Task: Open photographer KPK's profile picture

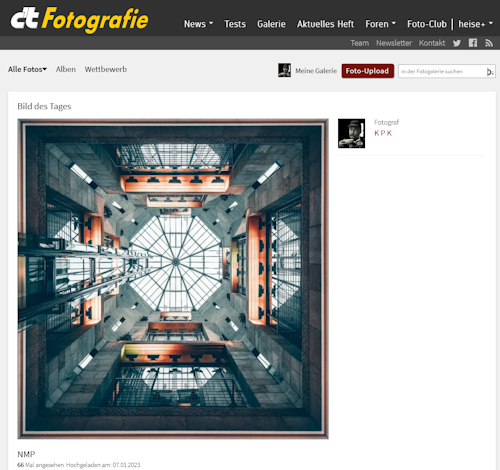Action: pyautogui.click(x=351, y=133)
